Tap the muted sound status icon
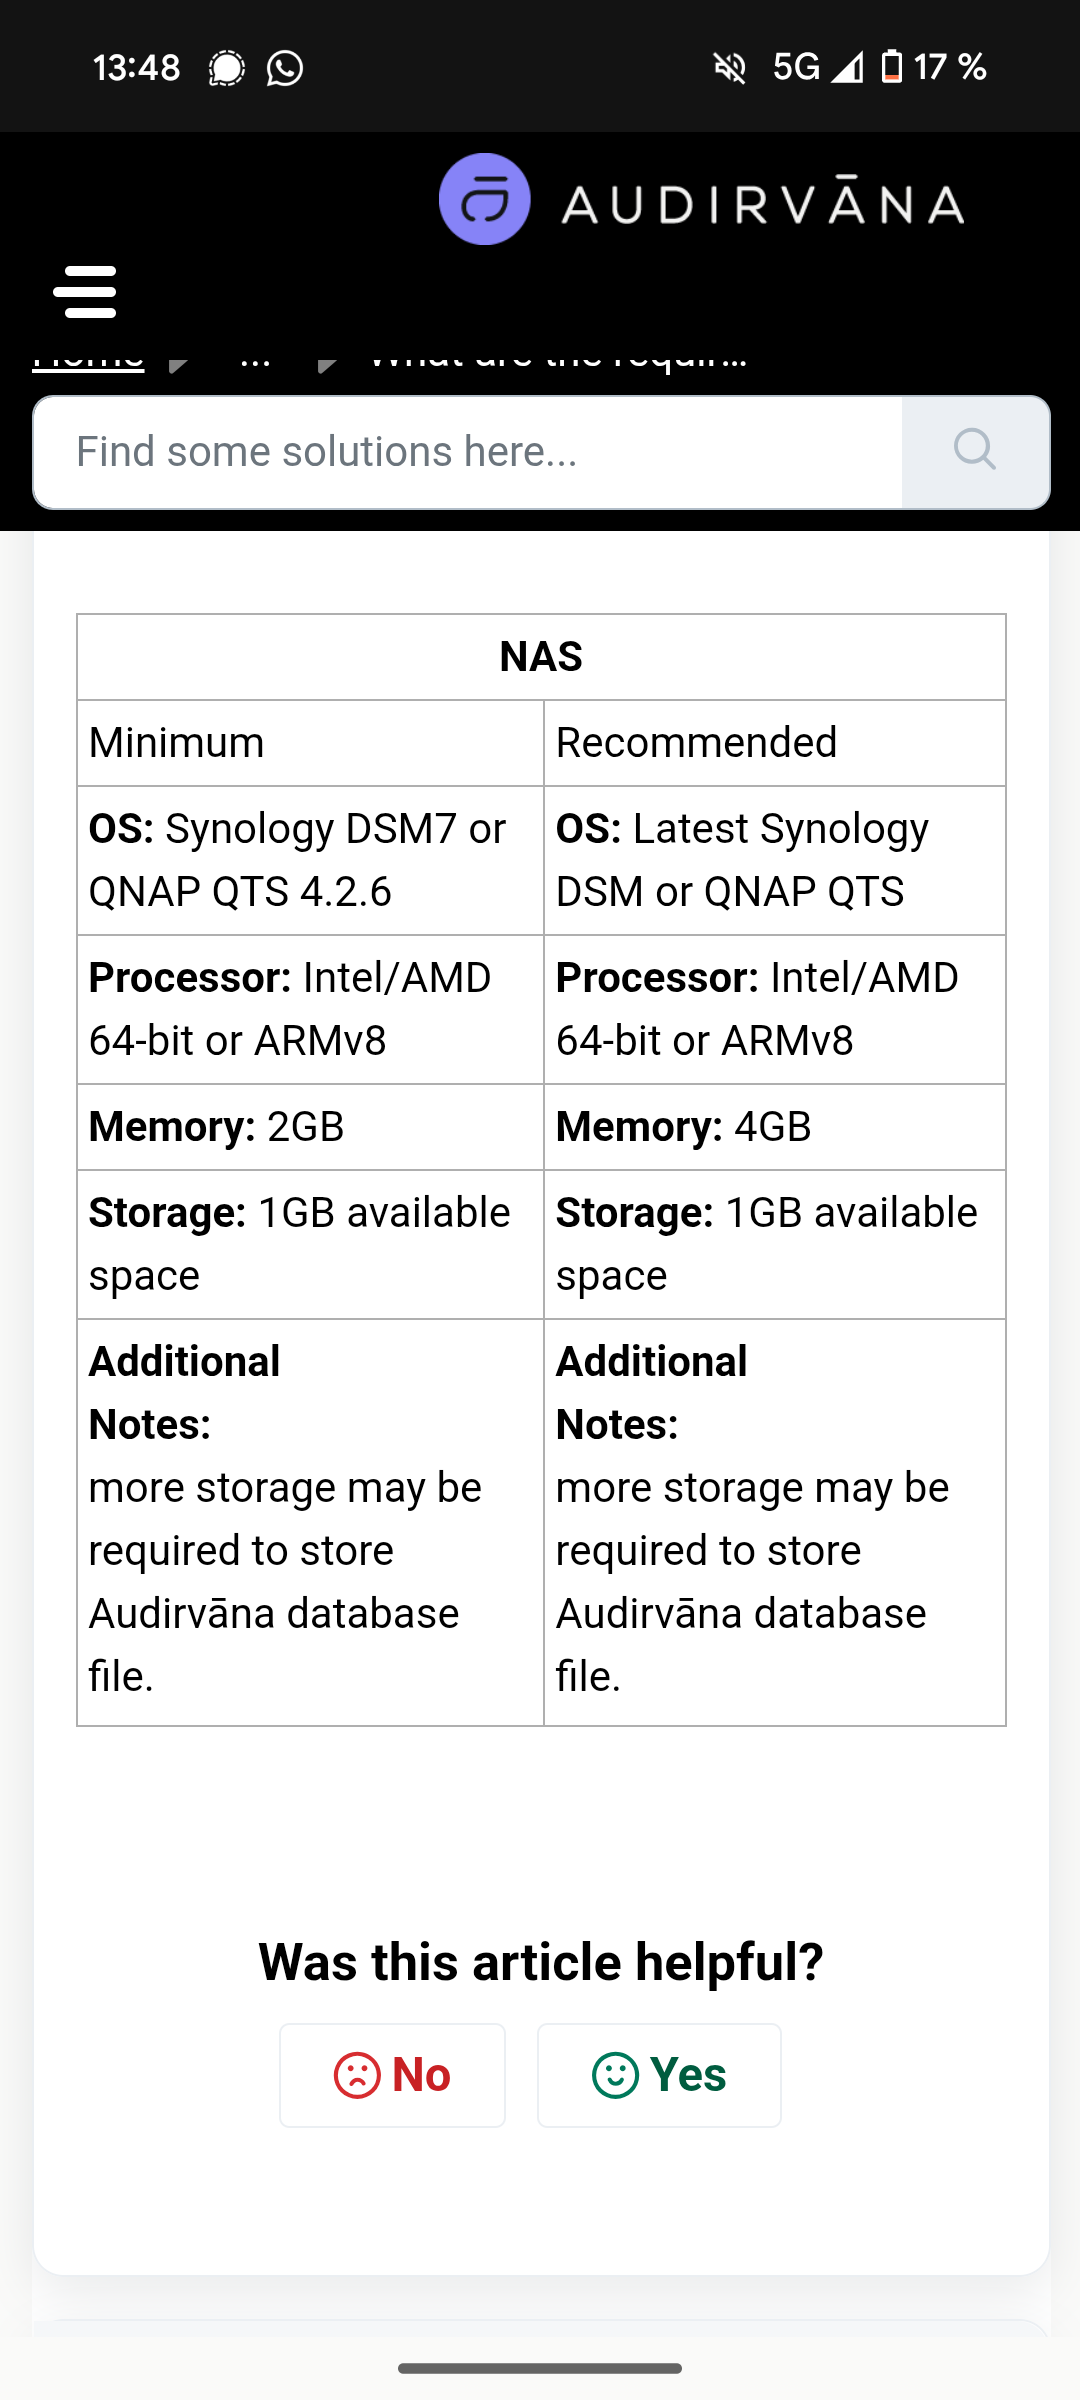This screenshot has width=1080, height=2400. (x=730, y=68)
